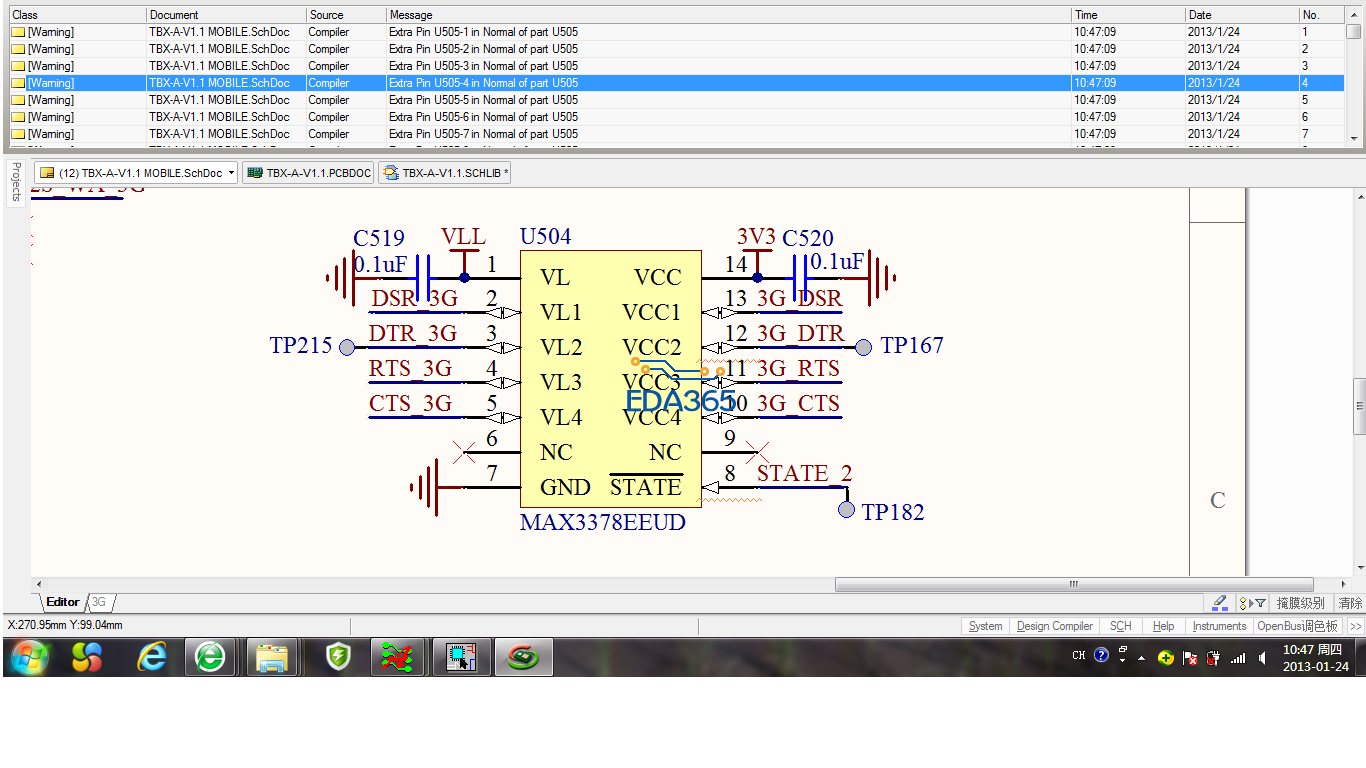The width and height of the screenshot is (1366, 768).
Task: Click the horizontal scrollbar thumb below schematic
Action: click(1073, 584)
